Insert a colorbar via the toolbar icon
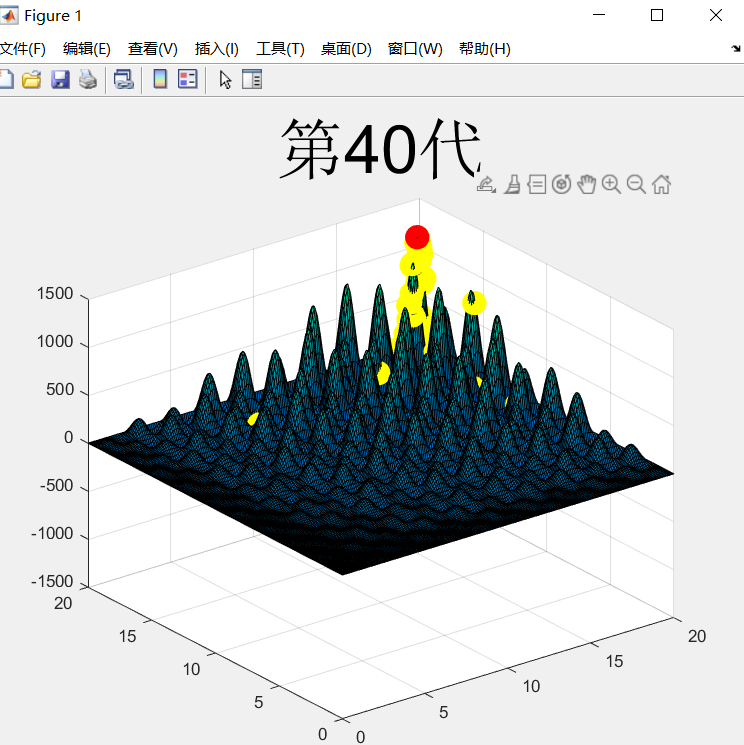The image size is (744, 745). (x=160, y=79)
